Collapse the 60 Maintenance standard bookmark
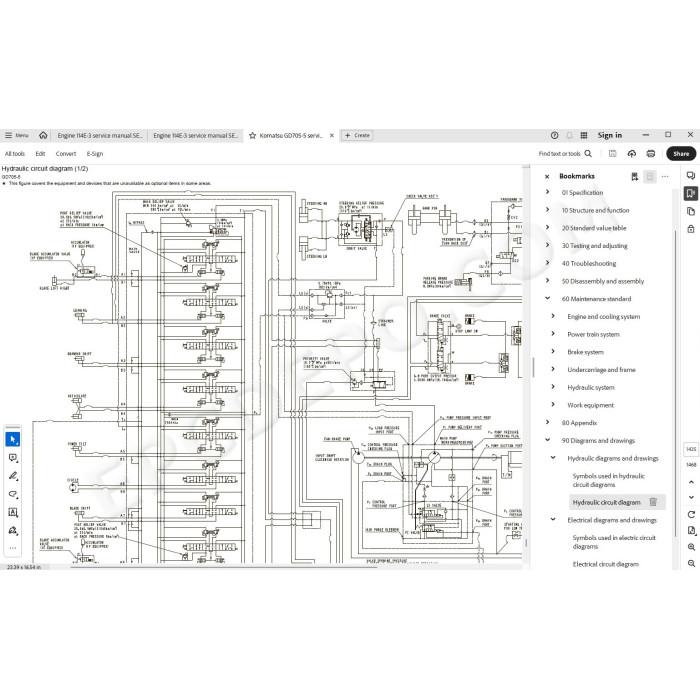Image resolution: width=700 pixels, height=700 pixels. (548, 298)
